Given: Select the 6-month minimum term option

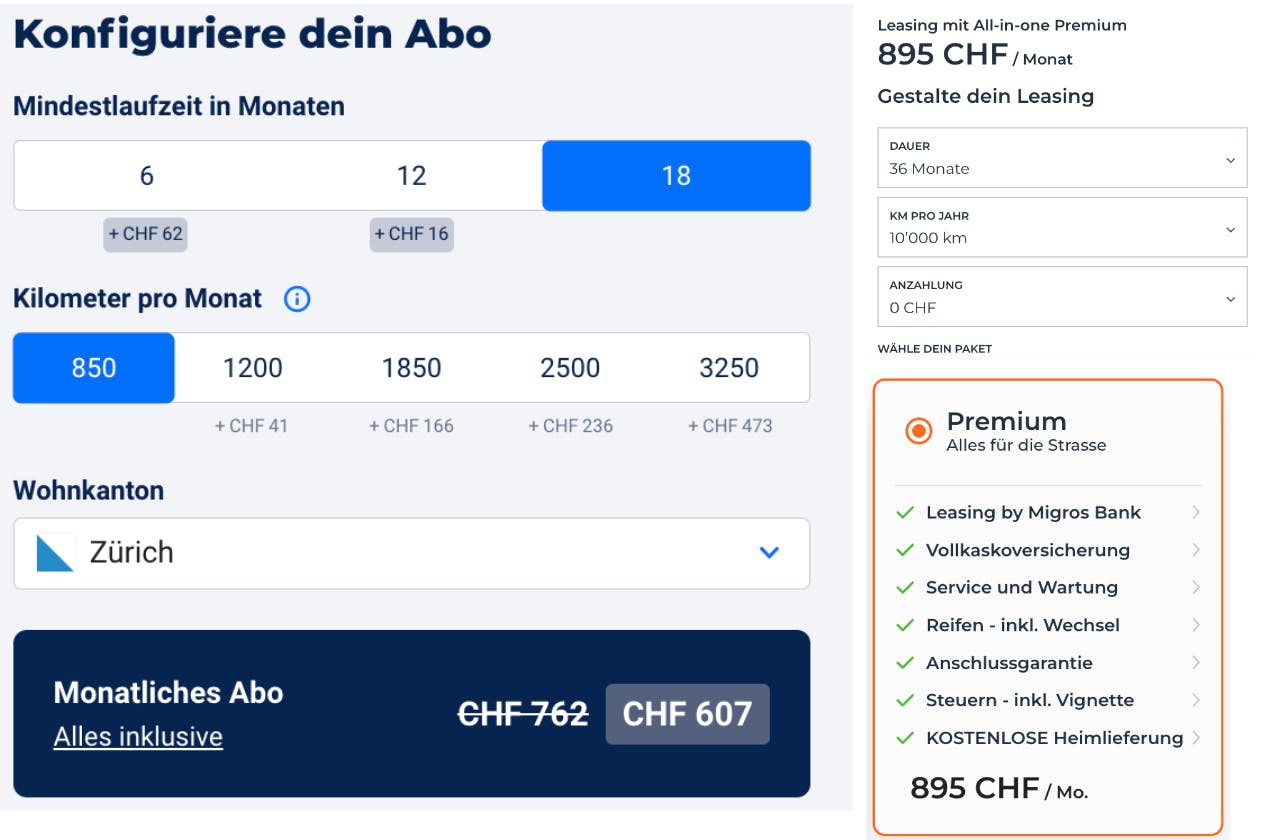Looking at the screenshot, I should 146,175.
